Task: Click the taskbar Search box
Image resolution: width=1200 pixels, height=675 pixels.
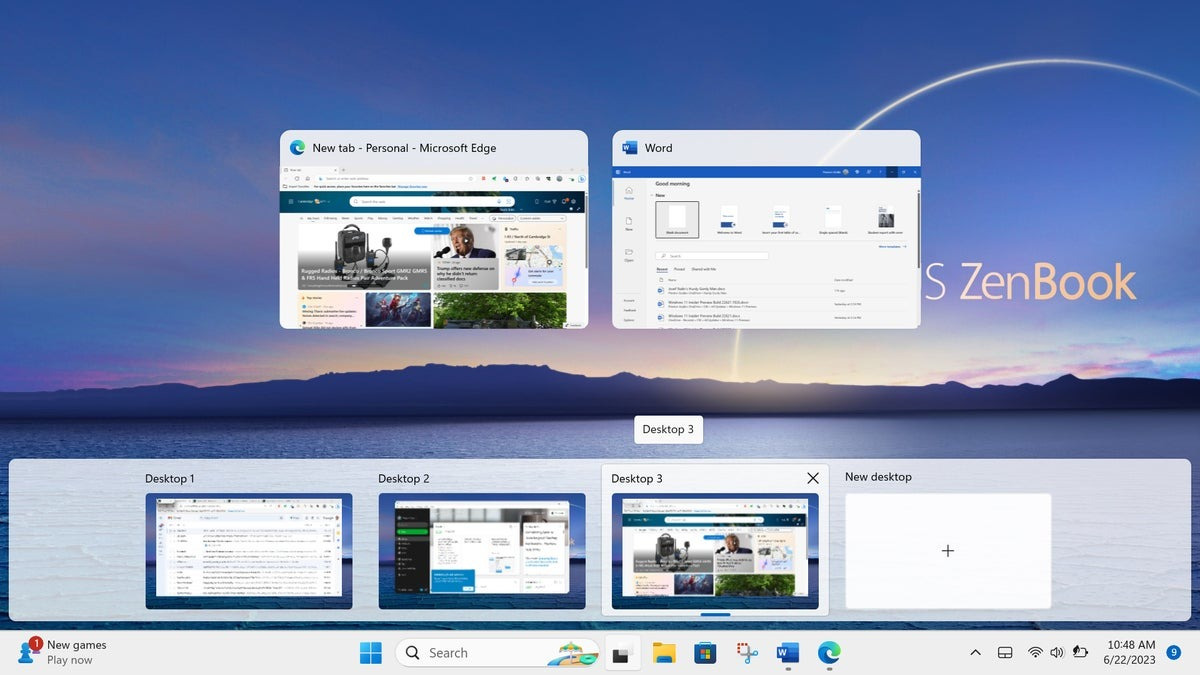Action: coord(498,653)
